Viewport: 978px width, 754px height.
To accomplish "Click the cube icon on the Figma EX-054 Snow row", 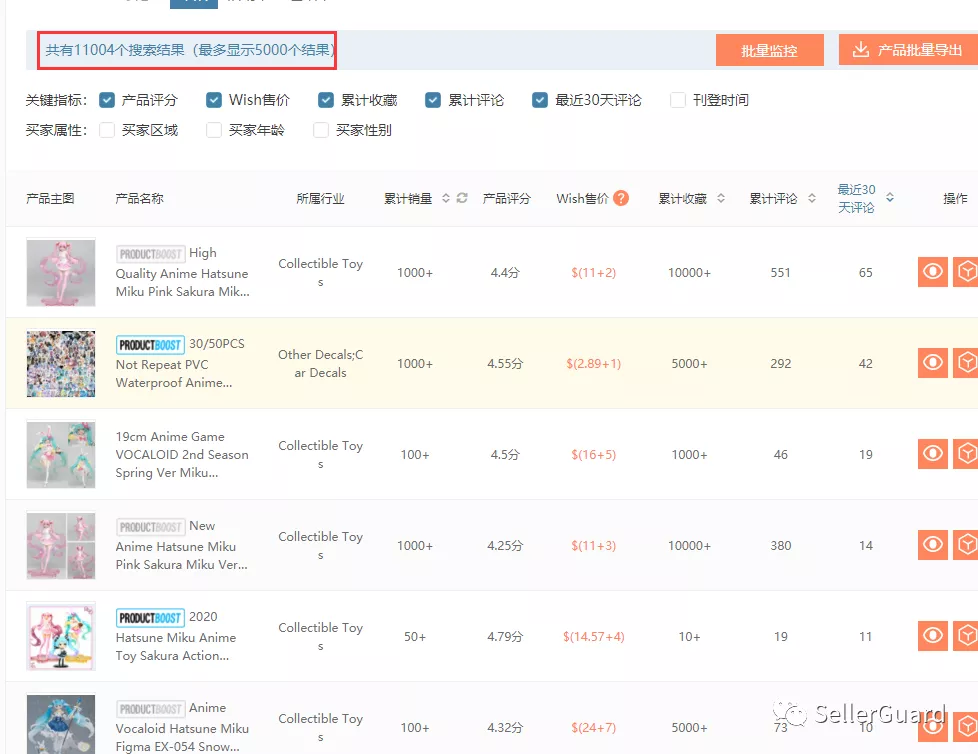I will coord(966,726).
